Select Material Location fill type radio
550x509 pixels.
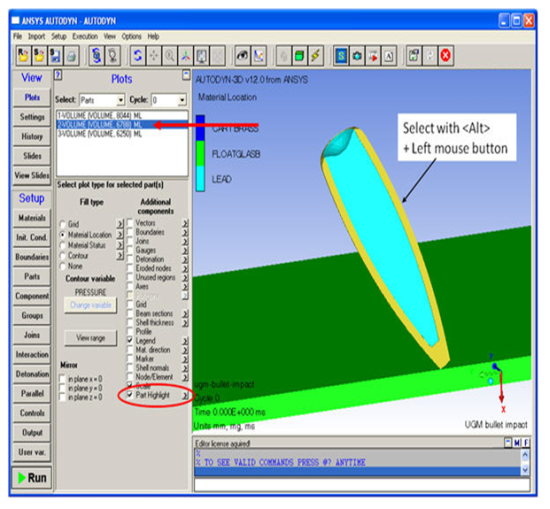coord(63,235)
